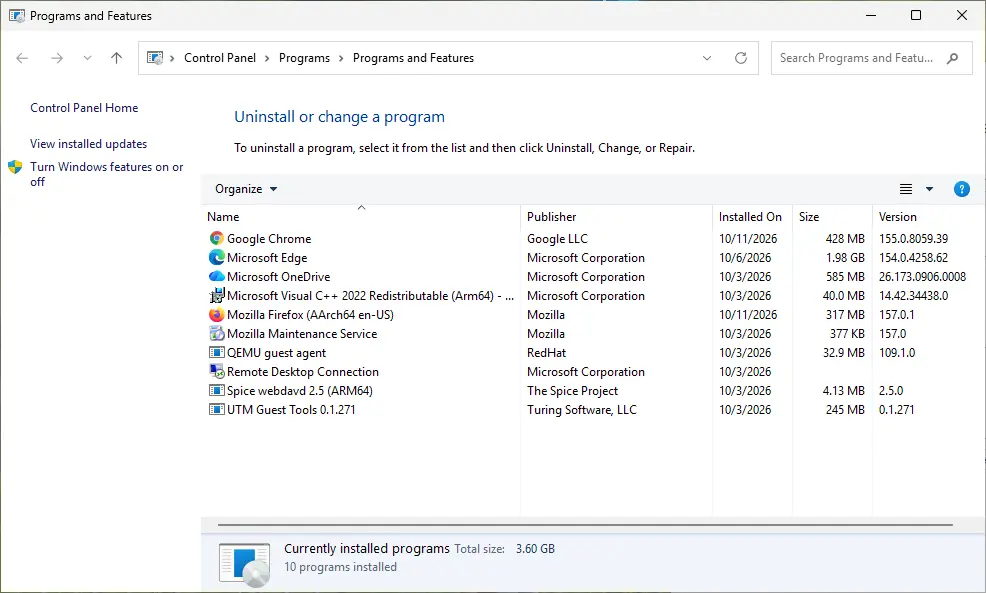The width and height of the screenshot is (986, 593).
Task: Sort by the Installed On column header
Action: (x=752, y=216)
